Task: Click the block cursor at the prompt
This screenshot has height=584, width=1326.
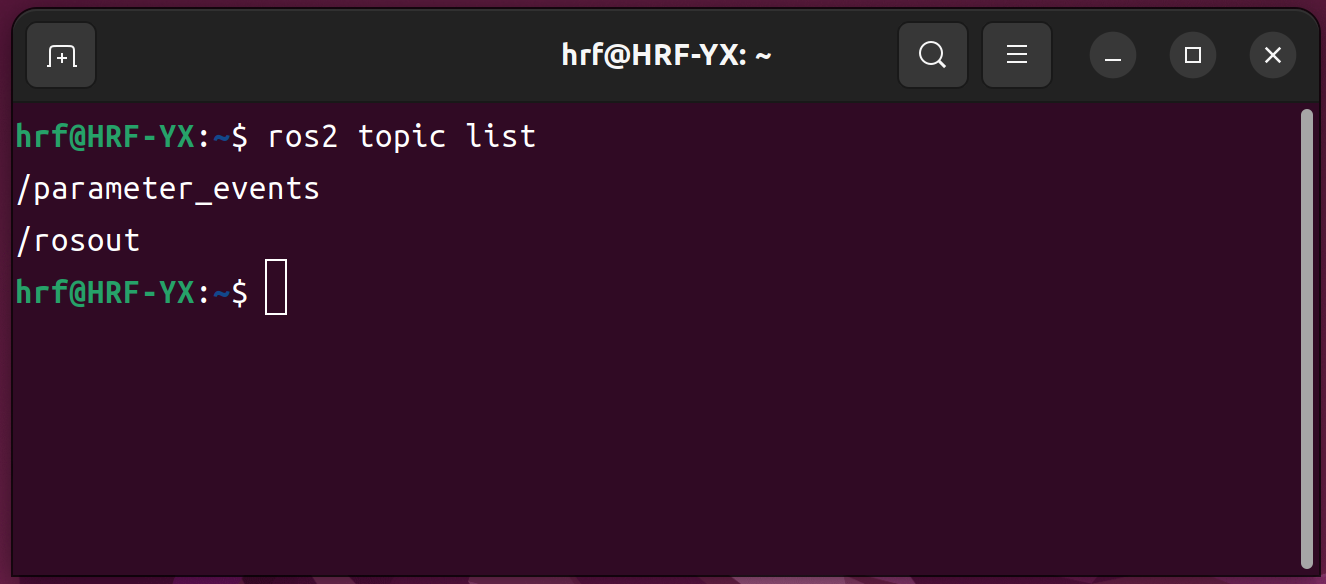Action: tap(276, 287)
